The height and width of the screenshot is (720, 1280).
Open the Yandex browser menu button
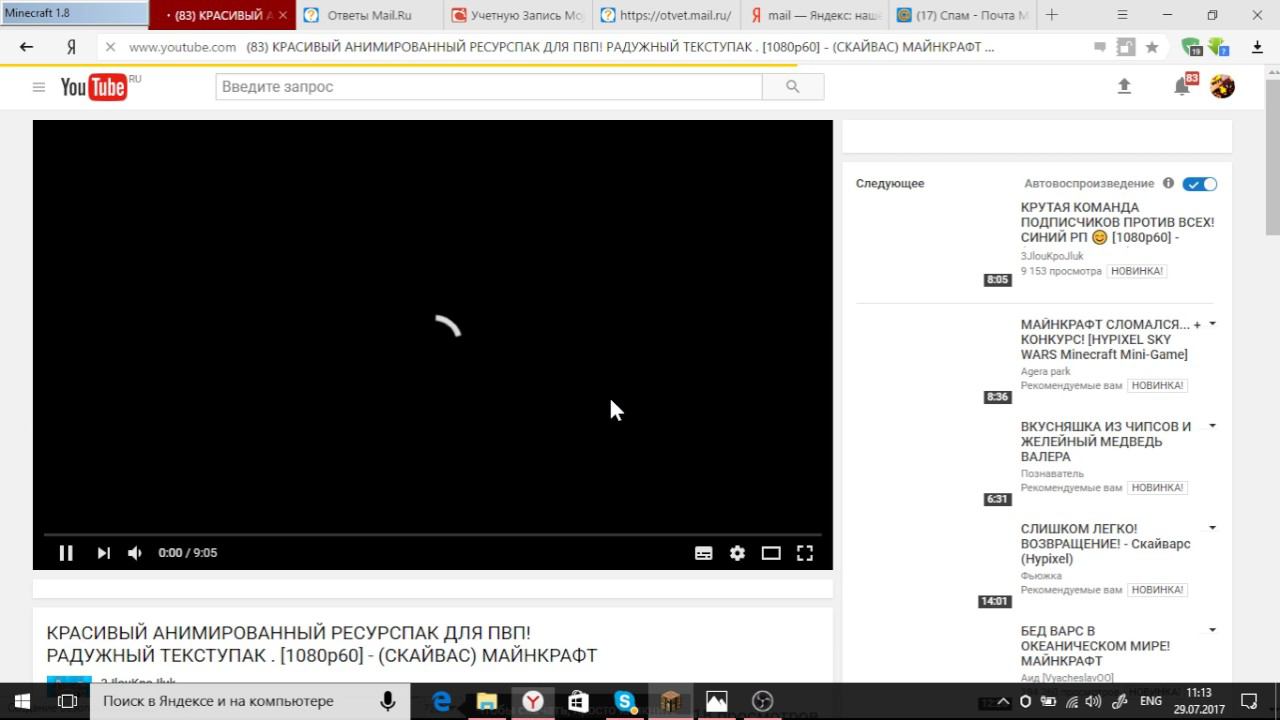coord(1122,15)
